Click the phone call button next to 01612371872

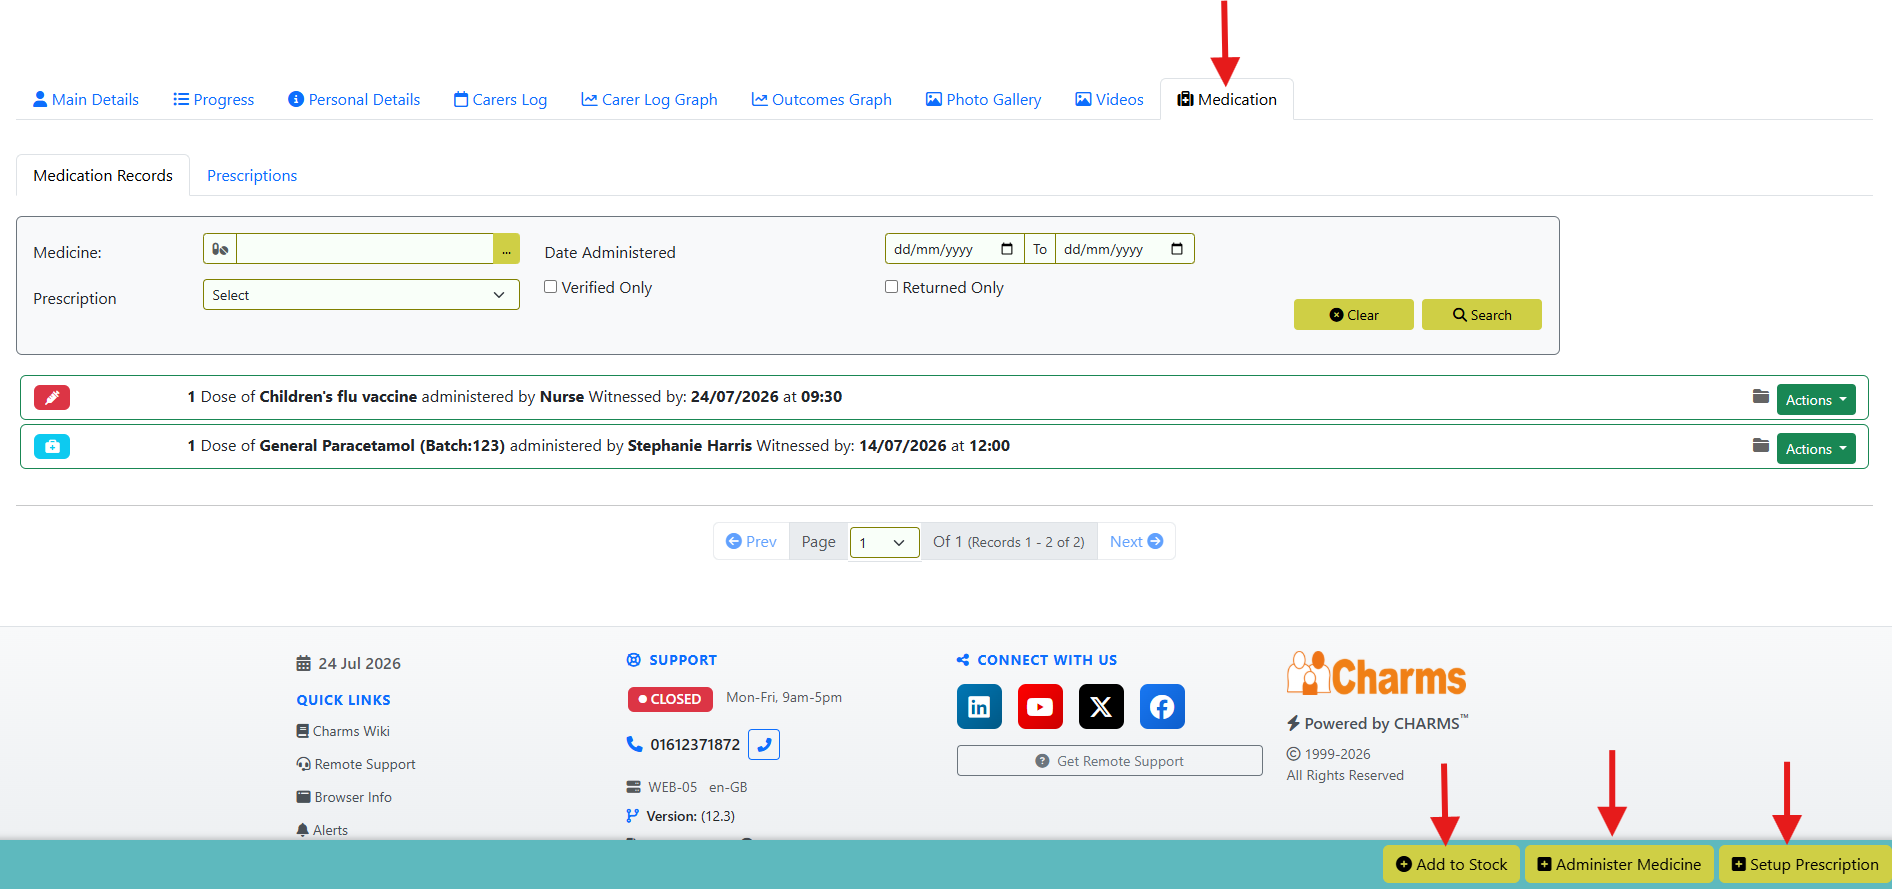click(764, 744)
